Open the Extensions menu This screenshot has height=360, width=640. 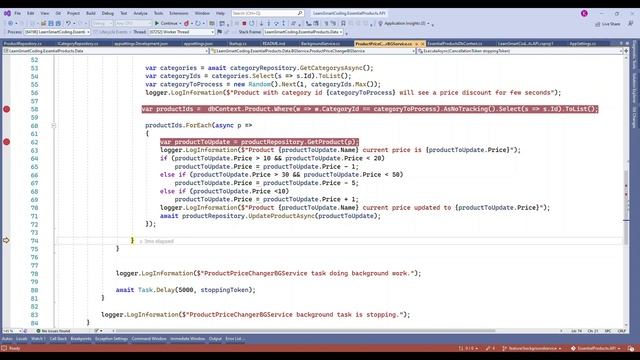(x=178, y=13)
